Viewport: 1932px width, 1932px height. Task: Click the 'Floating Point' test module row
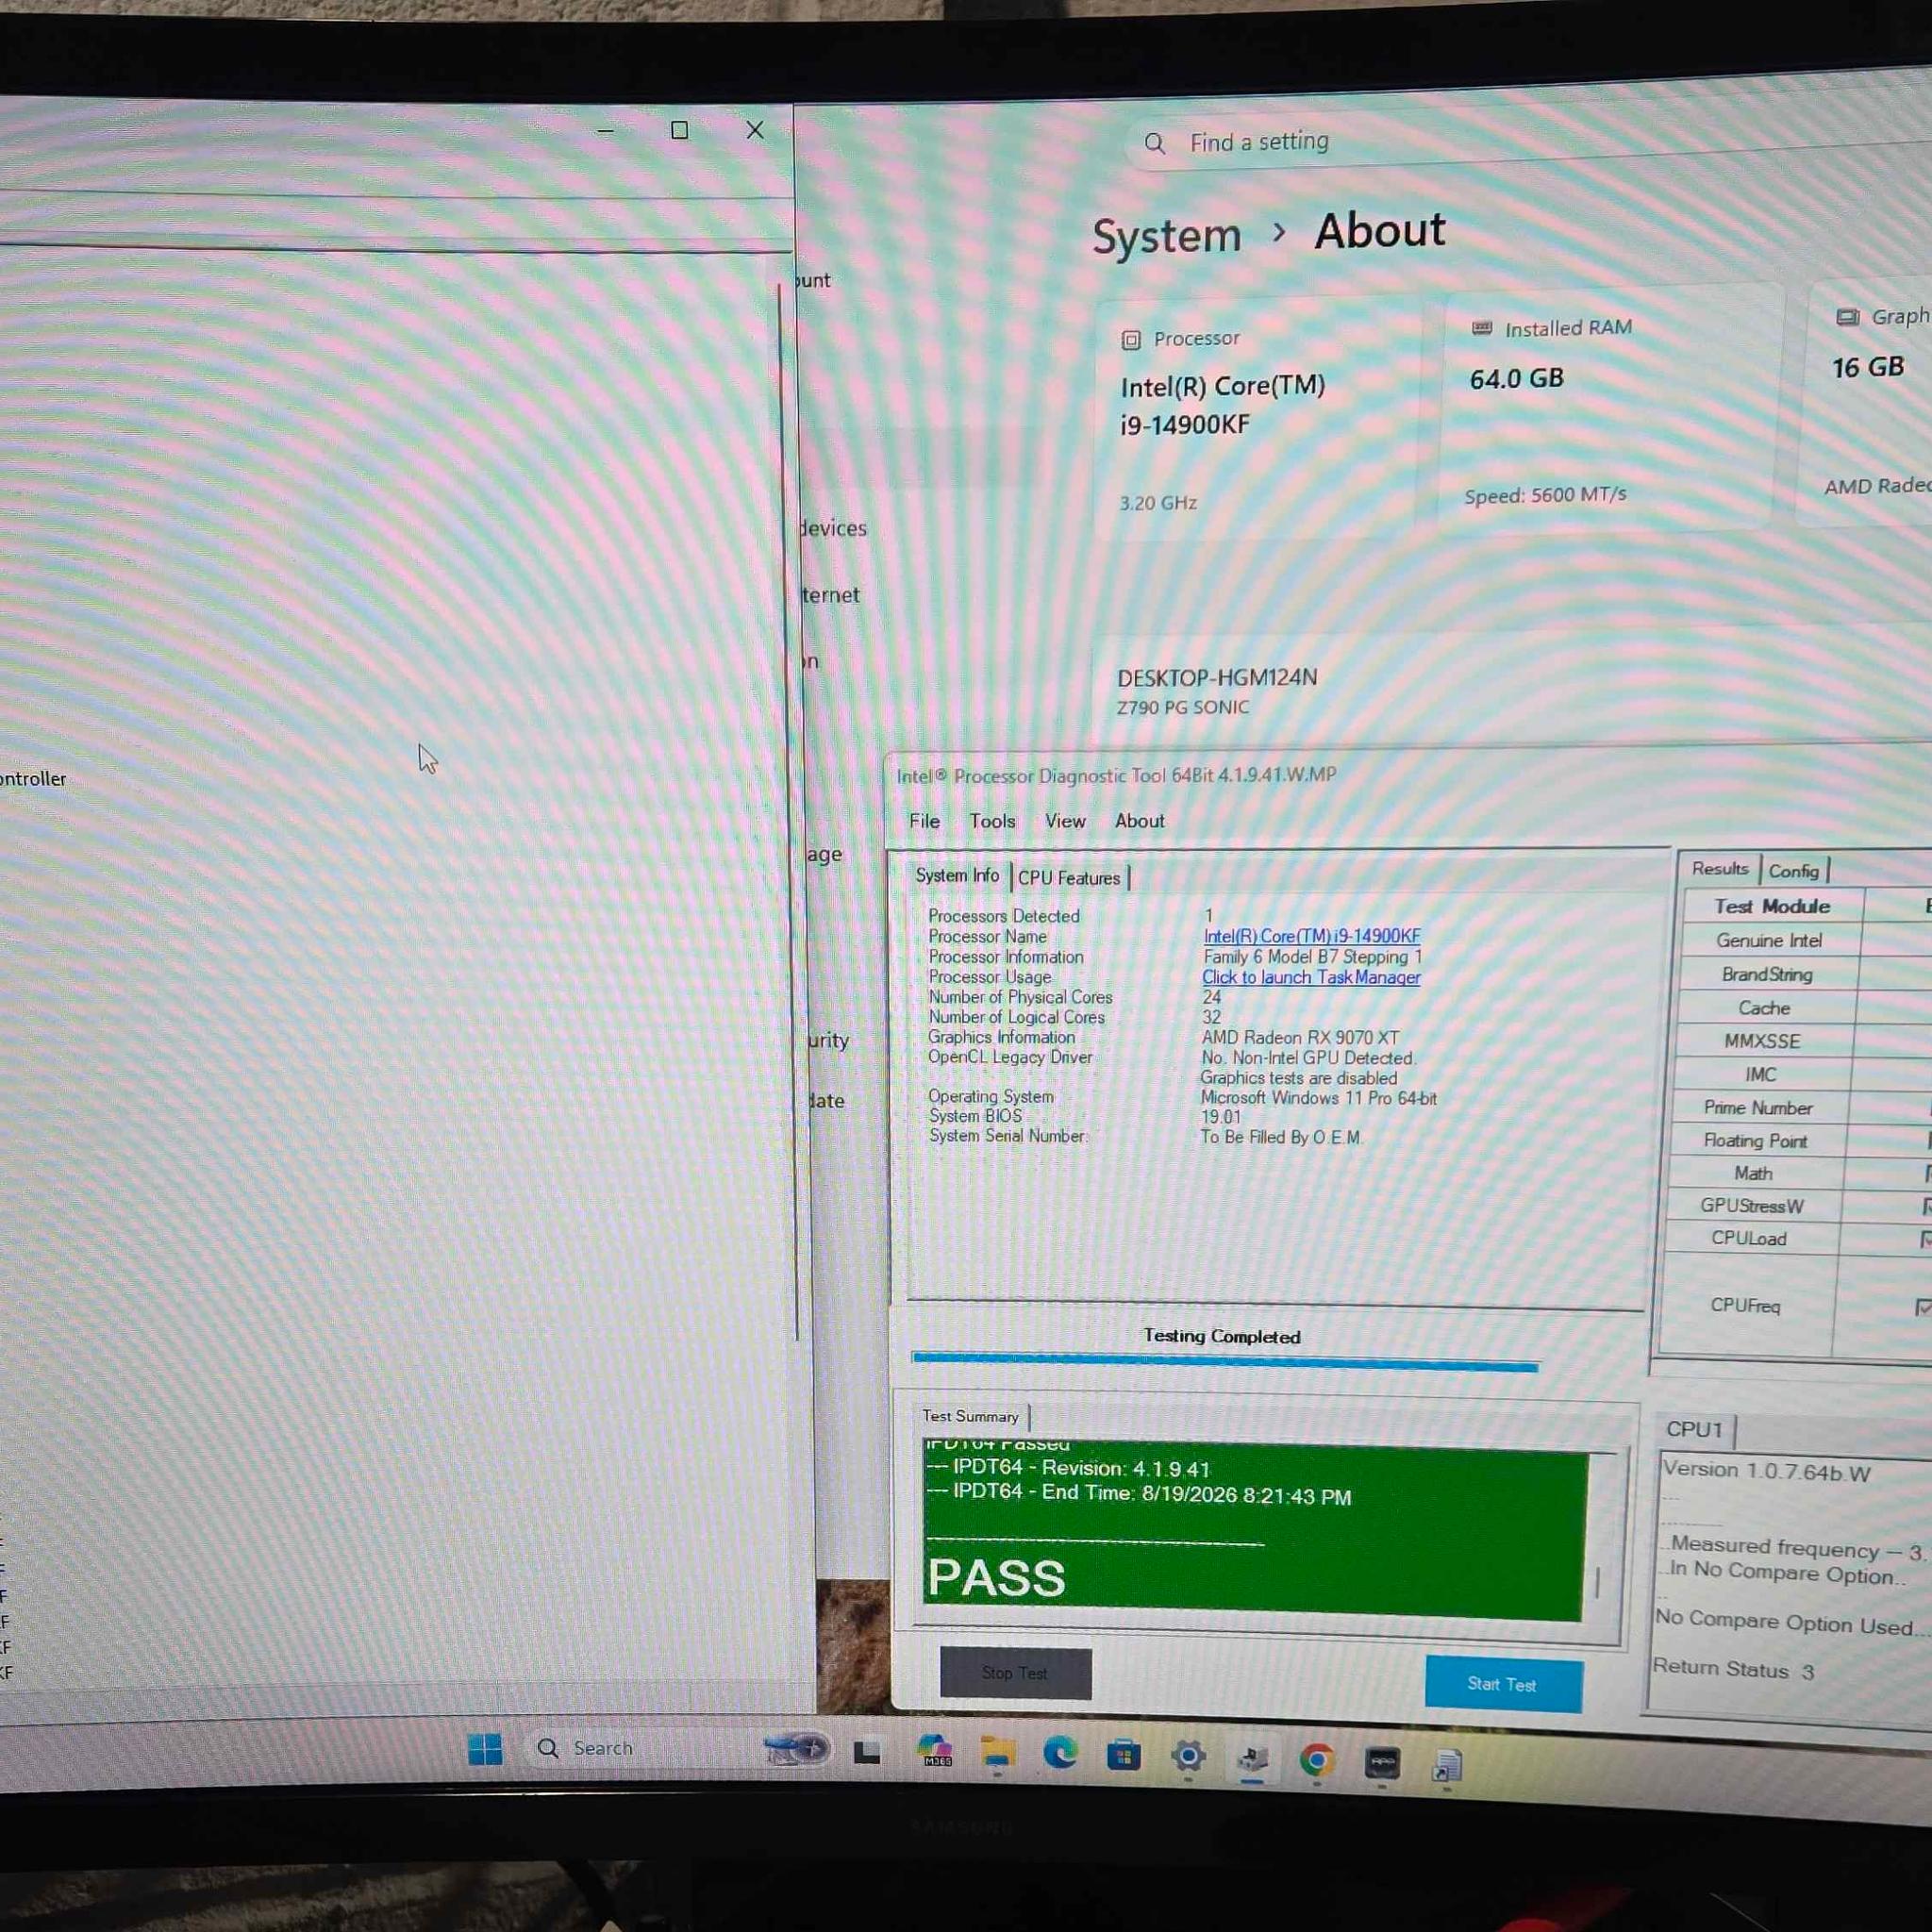[1755, 1141]
